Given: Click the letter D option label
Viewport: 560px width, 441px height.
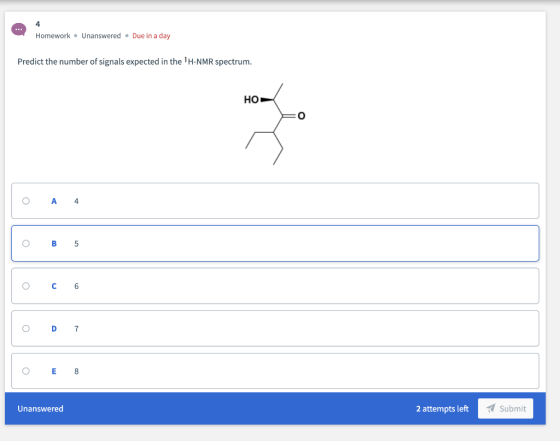Looking at the screenshot, I should [x=54, y=329].
